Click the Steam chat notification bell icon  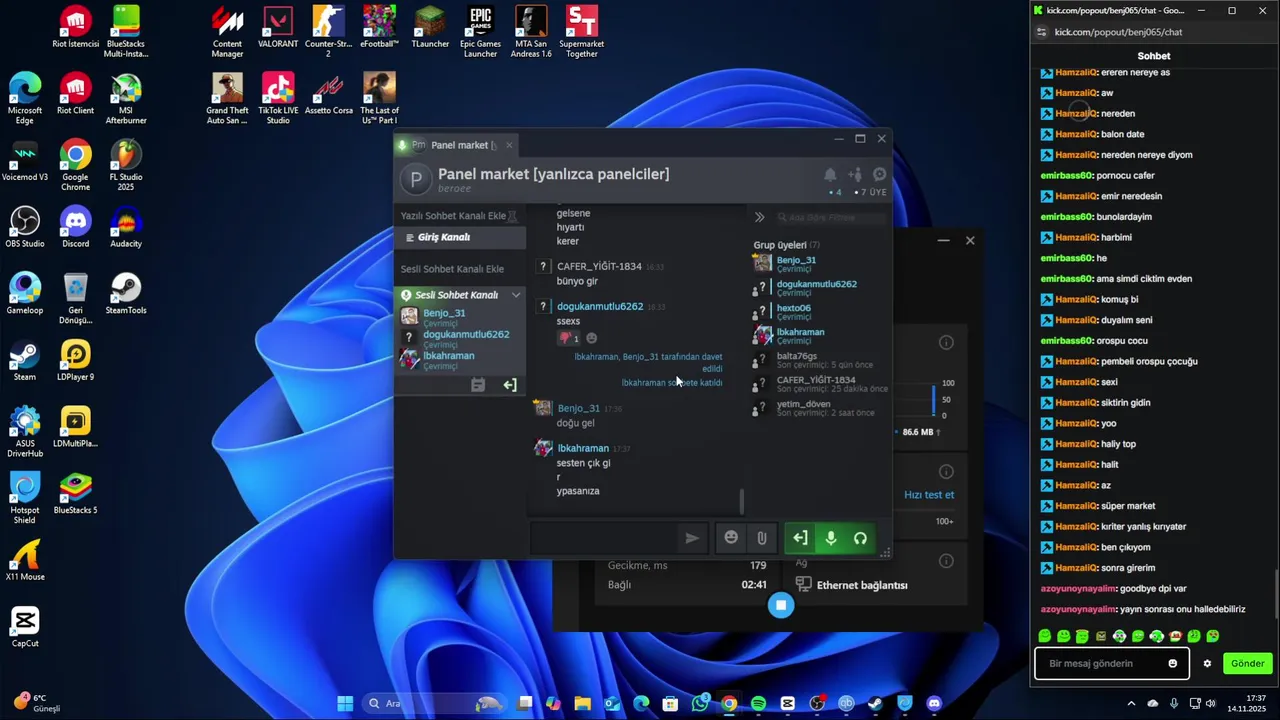[830, 174]
